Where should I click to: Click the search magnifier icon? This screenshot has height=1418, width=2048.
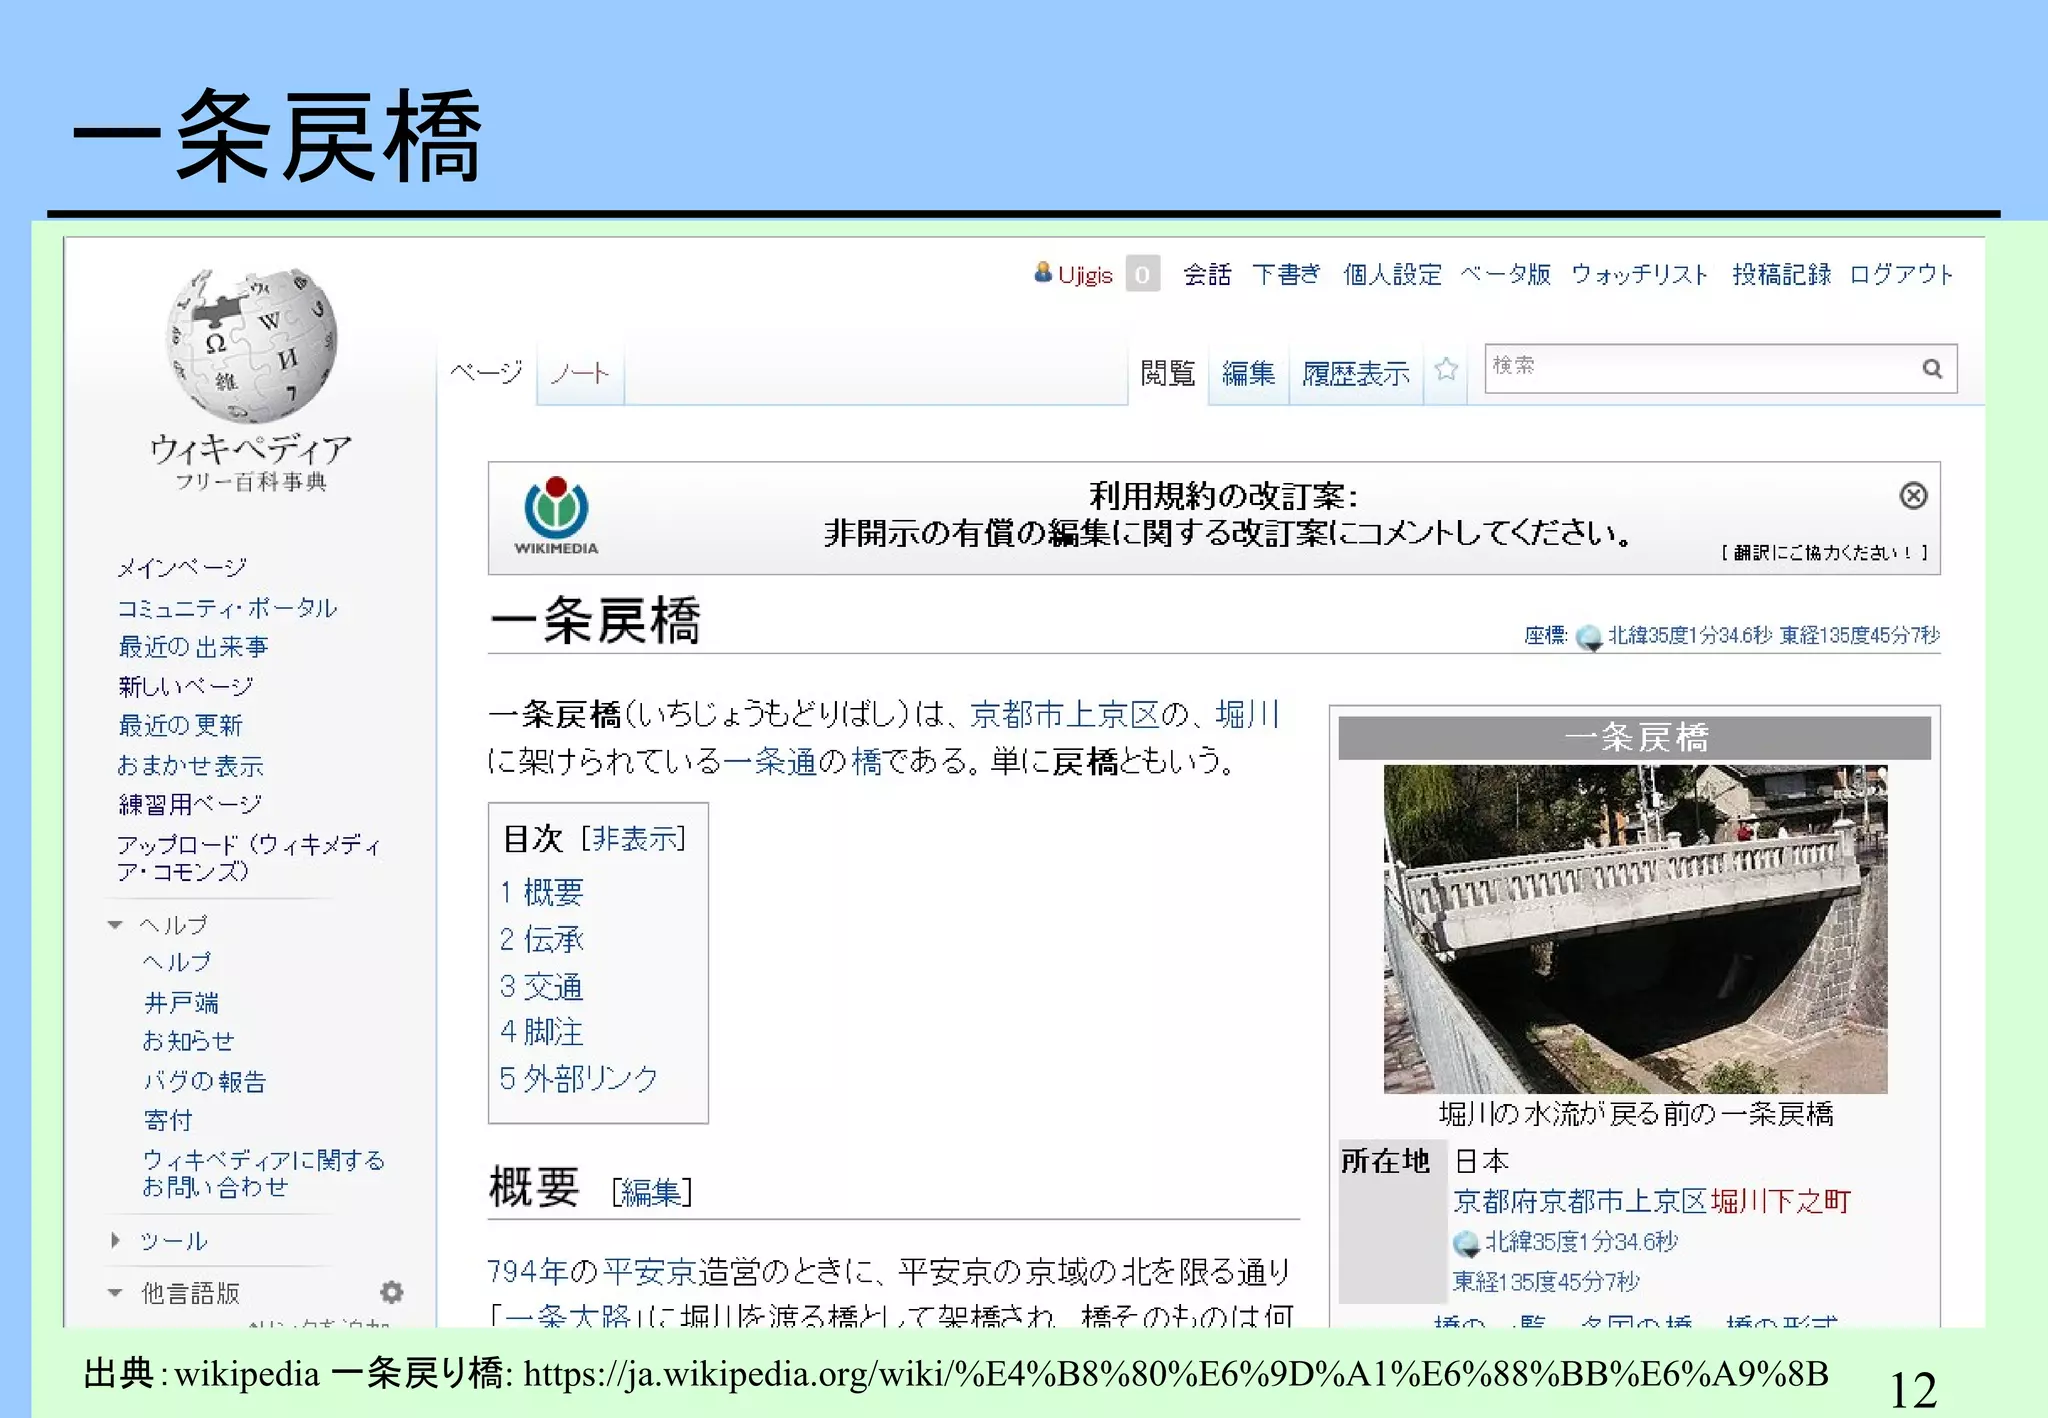(x=1932, y=369)
